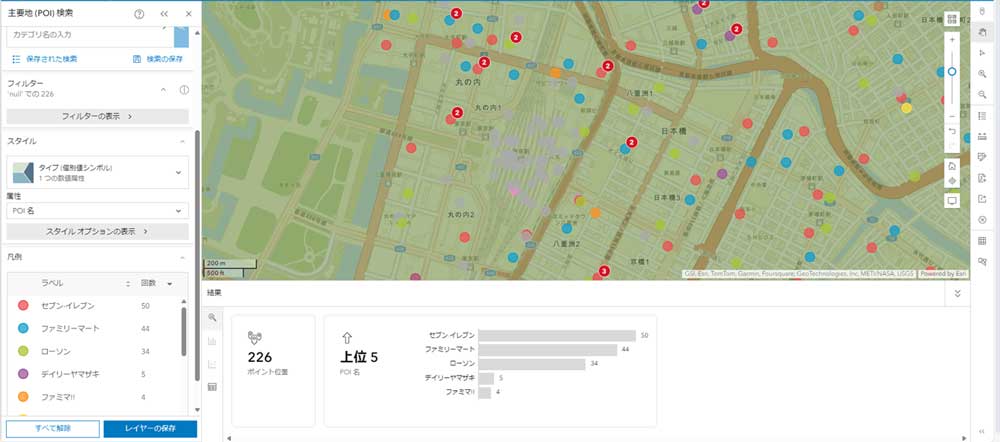This screenshot has width=1000, height=442.
Task: Select the pan hand tool
Action: click(x=982, y=33)
